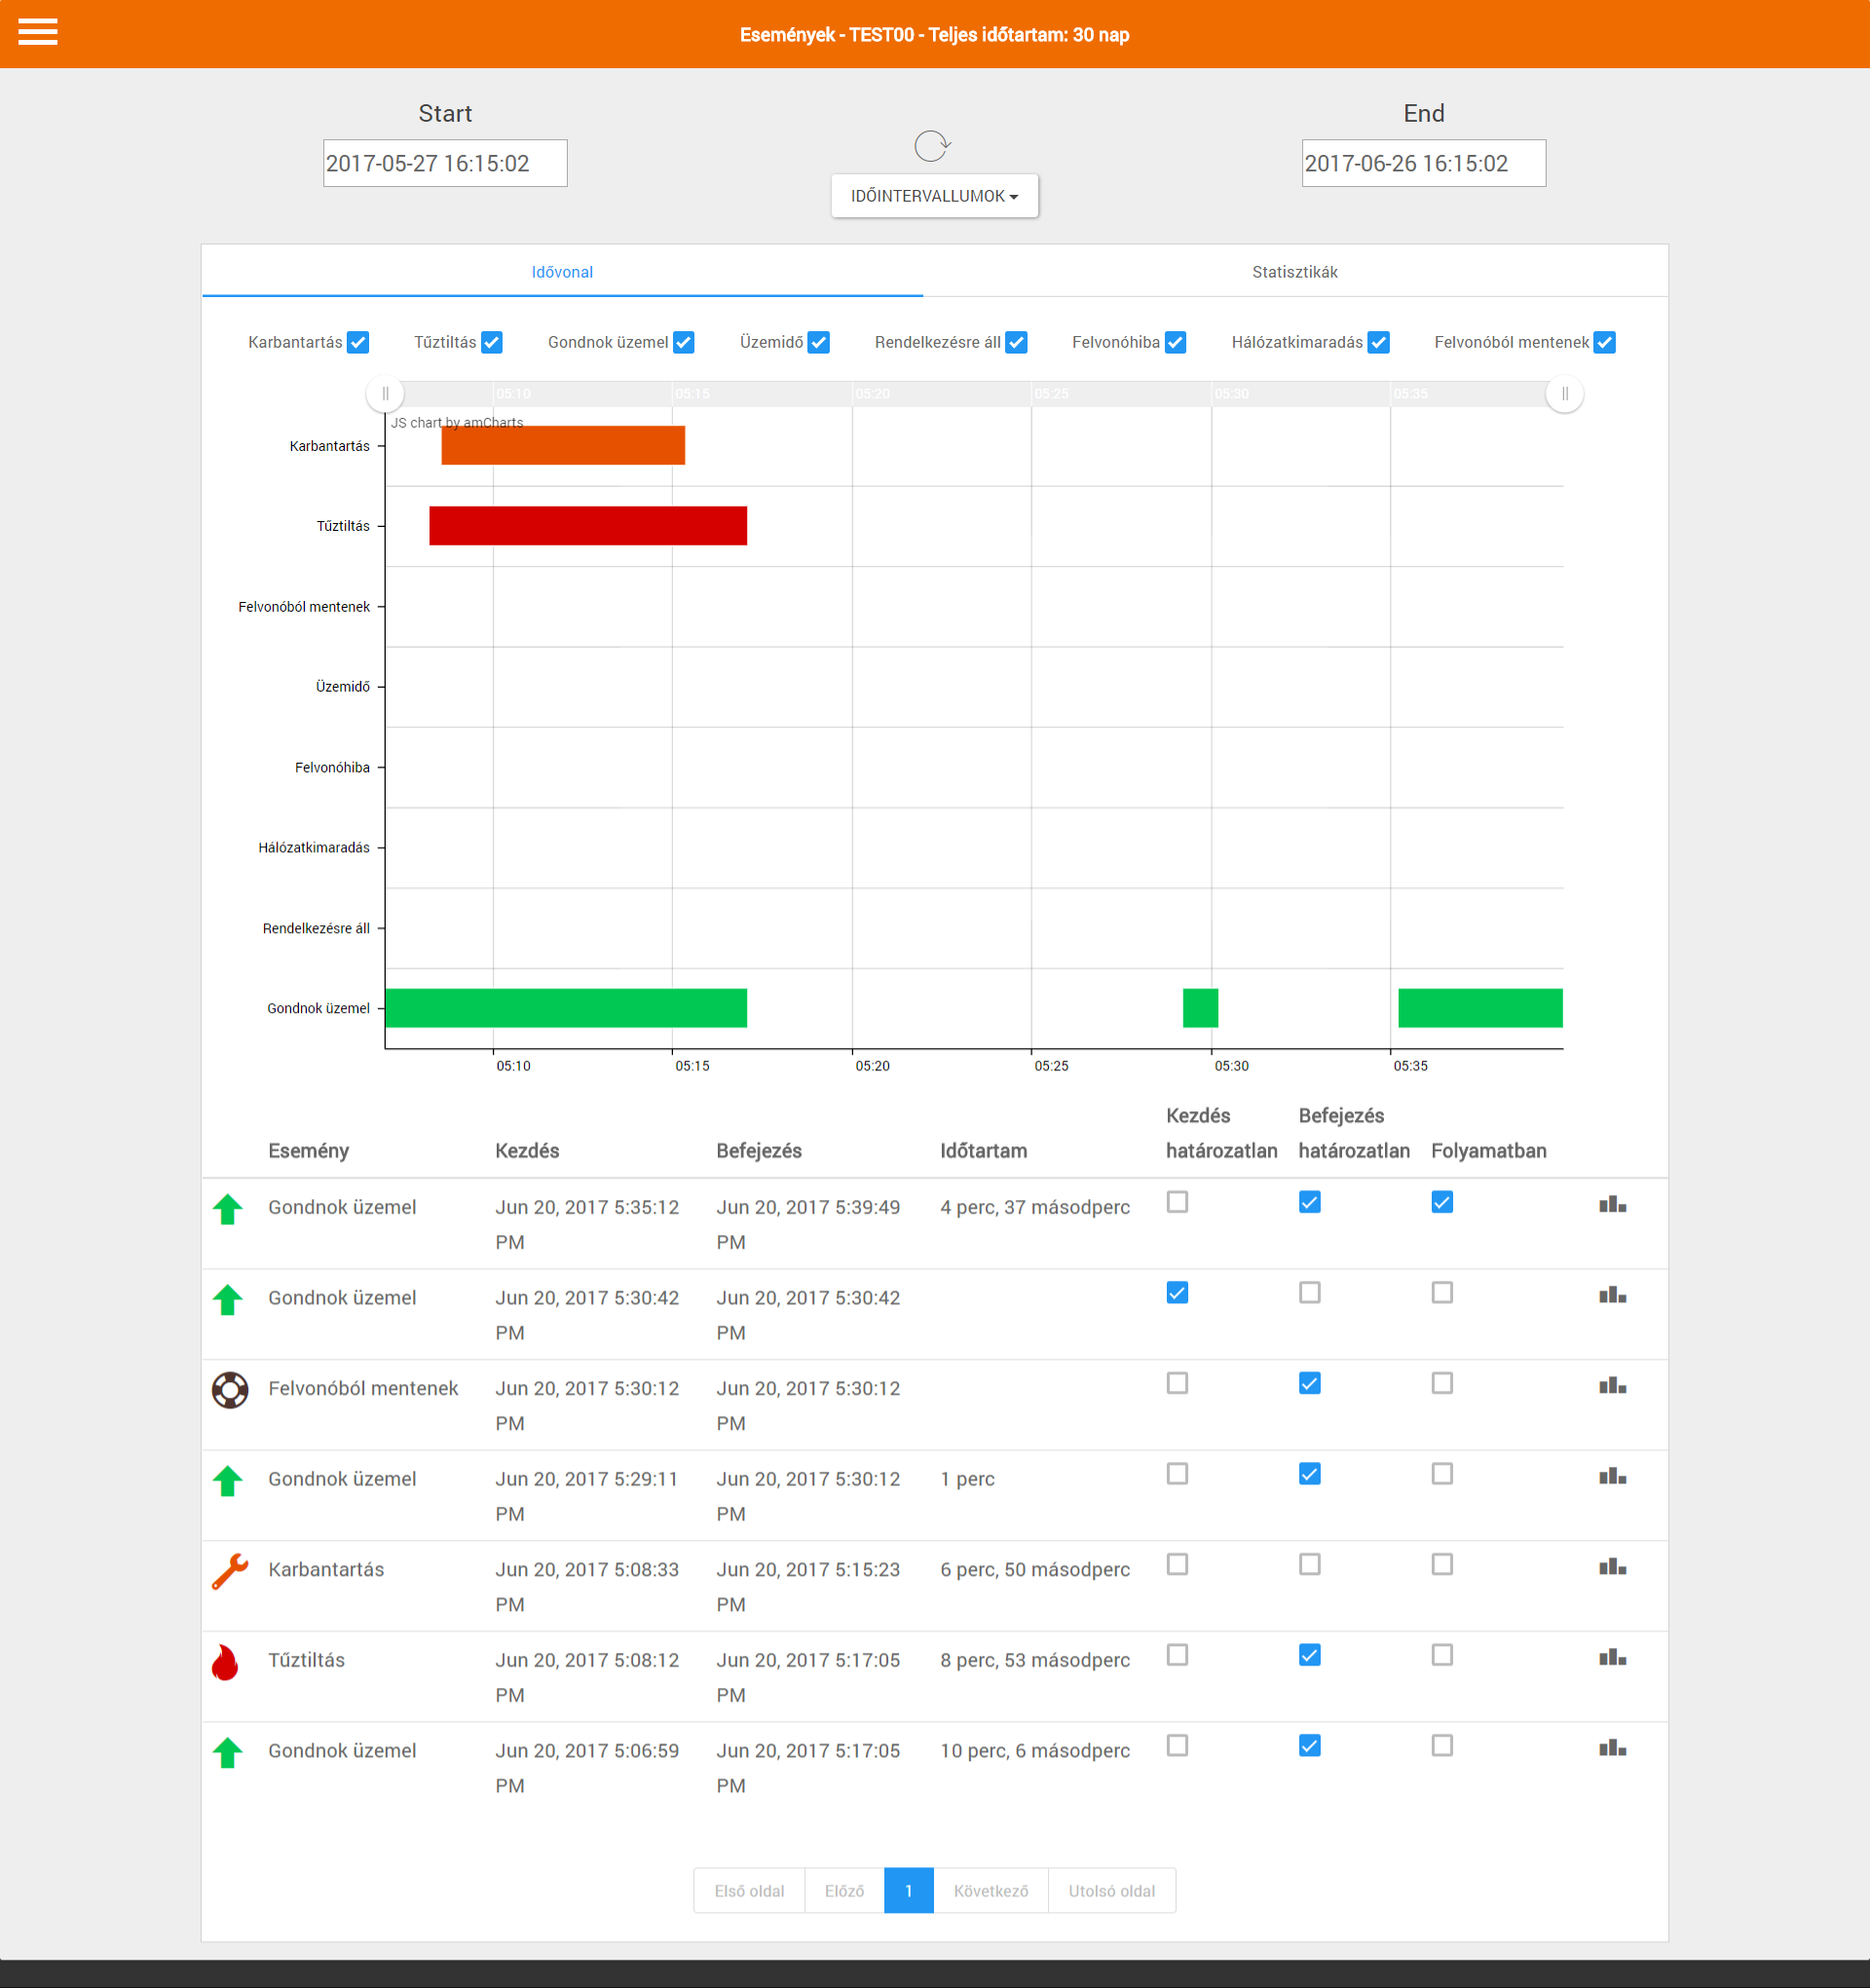The width and height of the screenshot is (1870, 1988).
Task: Click the red flame Tűztiltás icon
Action: [x=226, y=1662]
